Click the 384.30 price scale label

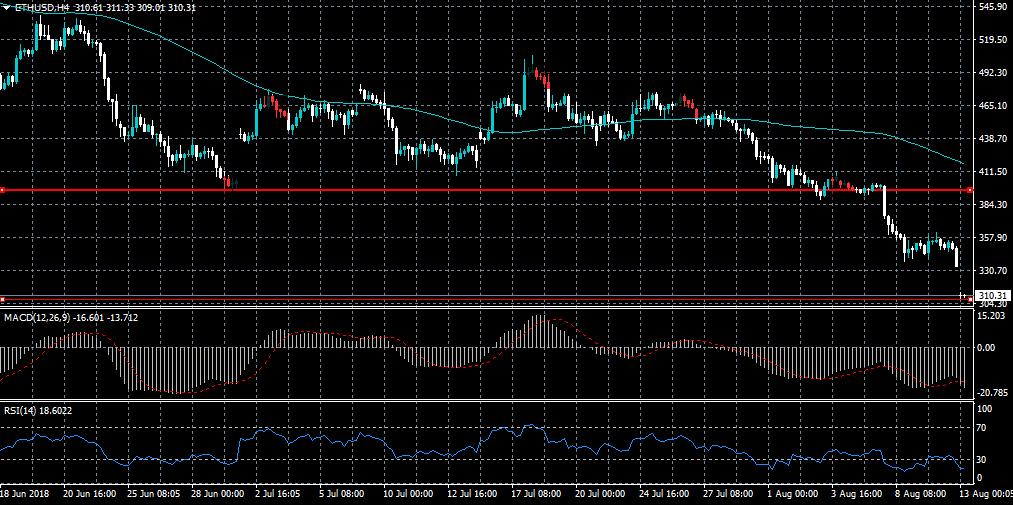point(994,204)
